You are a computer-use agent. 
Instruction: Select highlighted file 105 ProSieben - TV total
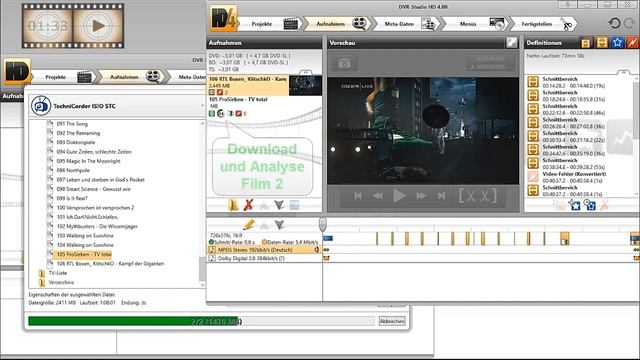tap(84, 254)
